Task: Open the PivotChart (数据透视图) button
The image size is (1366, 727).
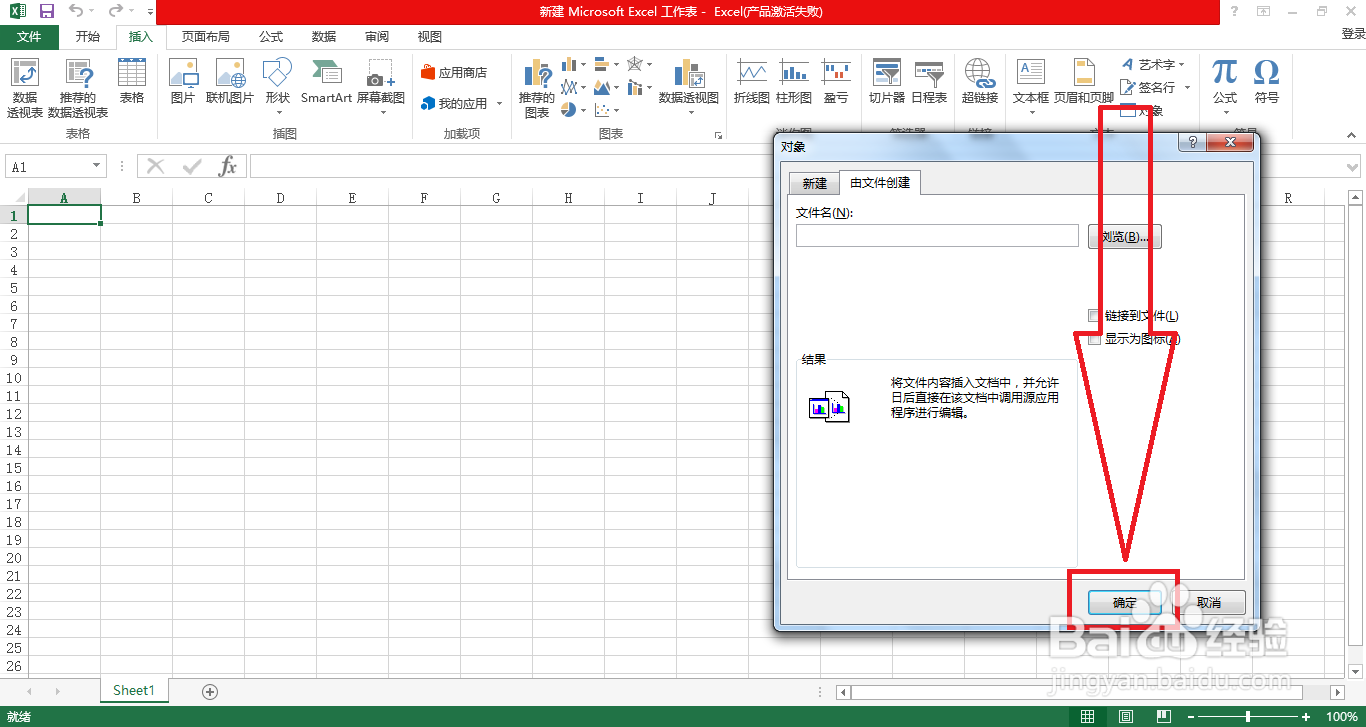Action: (688, 88)
